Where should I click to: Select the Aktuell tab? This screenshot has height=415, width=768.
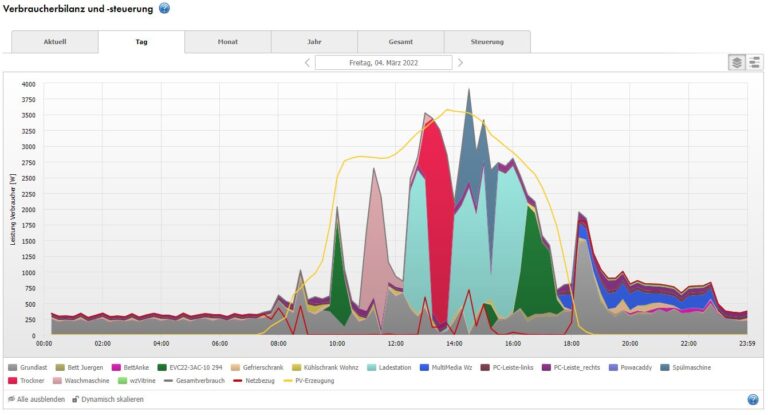coord(55,42)
